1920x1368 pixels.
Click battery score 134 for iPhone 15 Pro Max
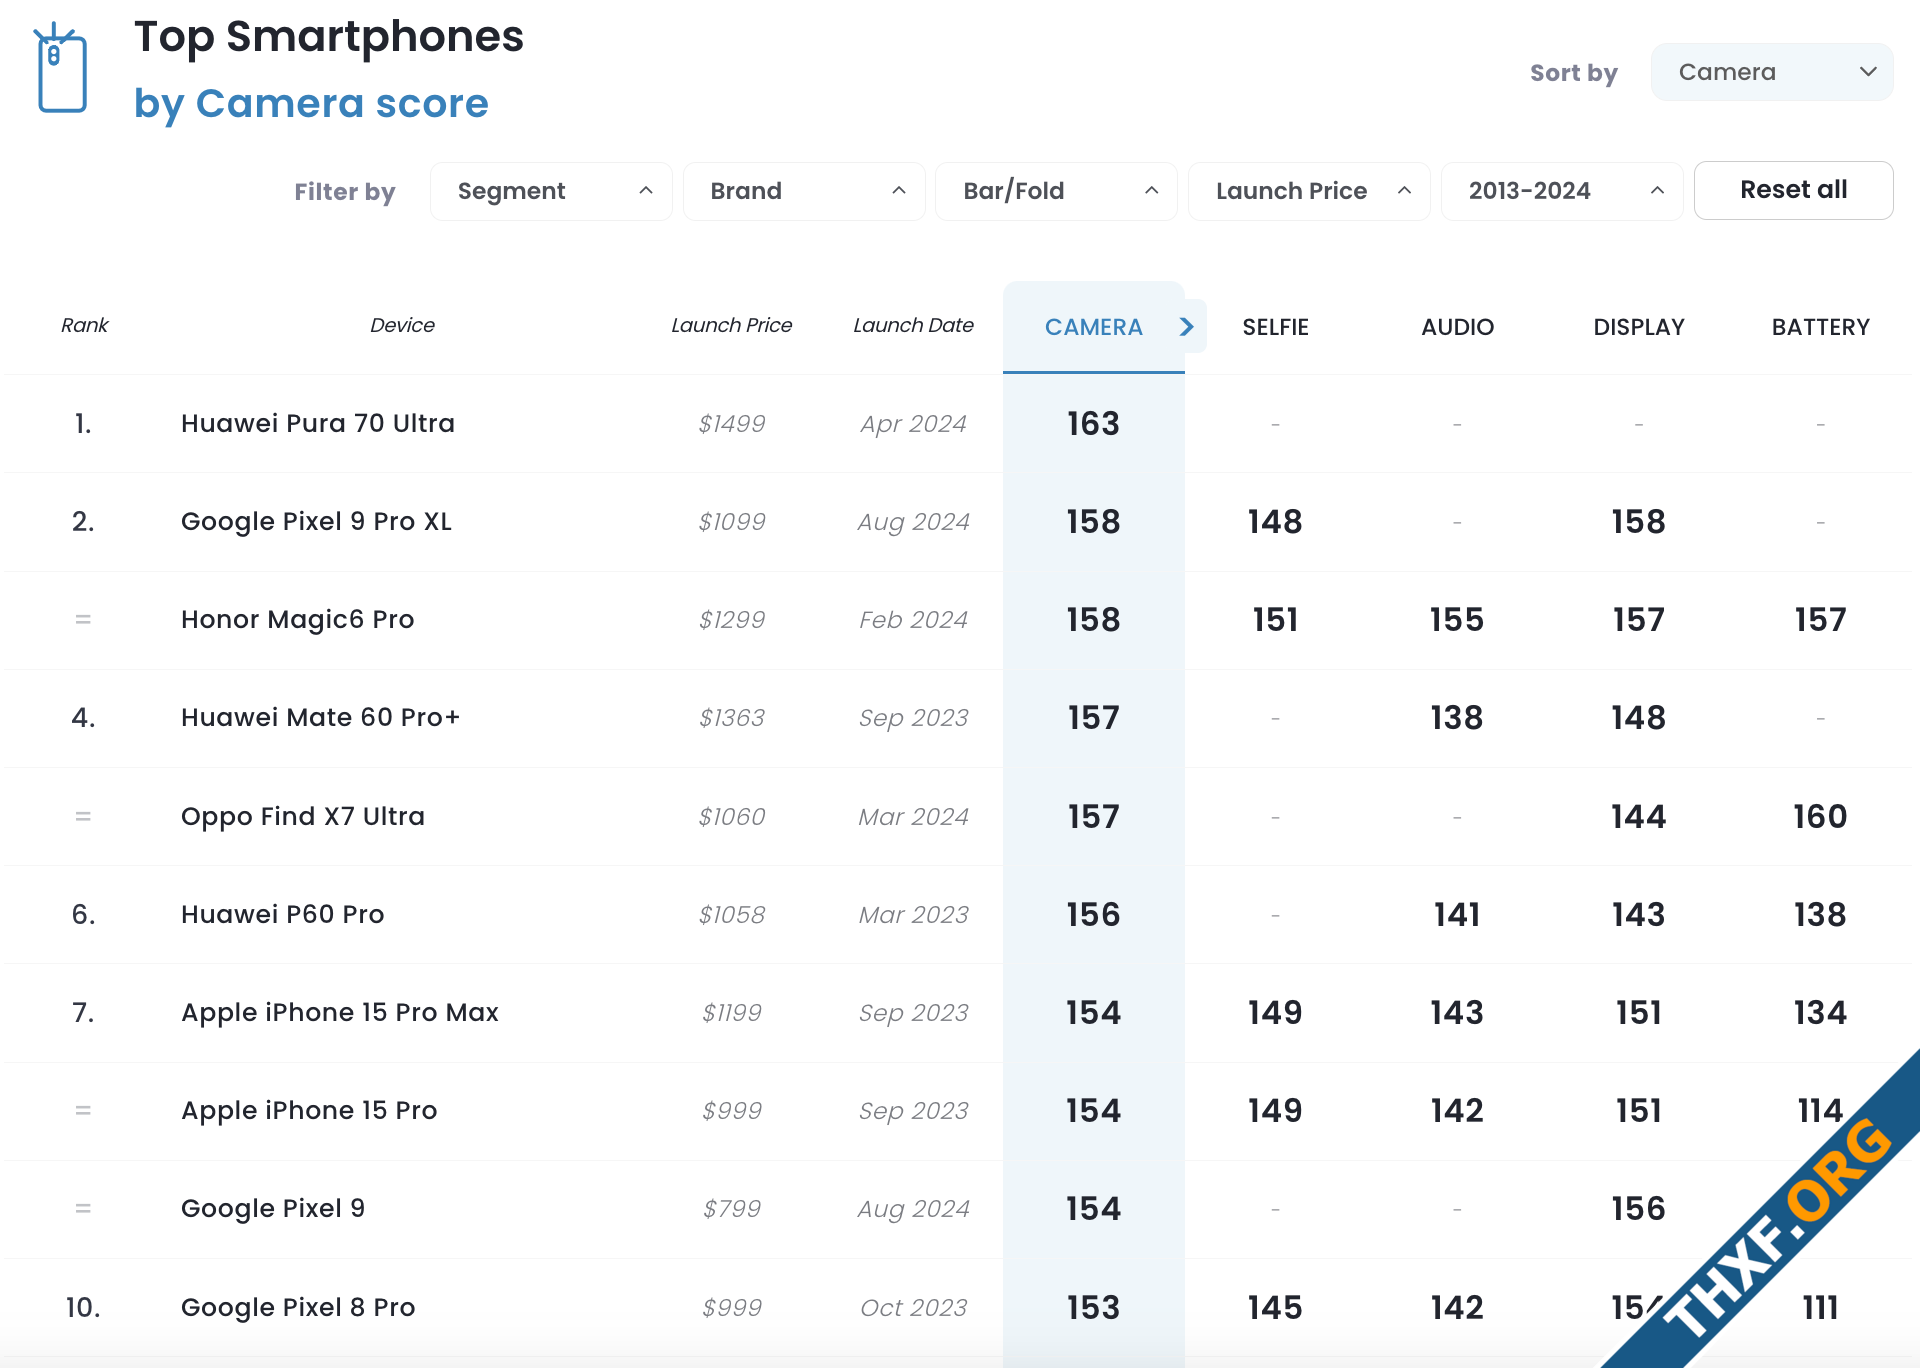click(x=1820, y=1012)
